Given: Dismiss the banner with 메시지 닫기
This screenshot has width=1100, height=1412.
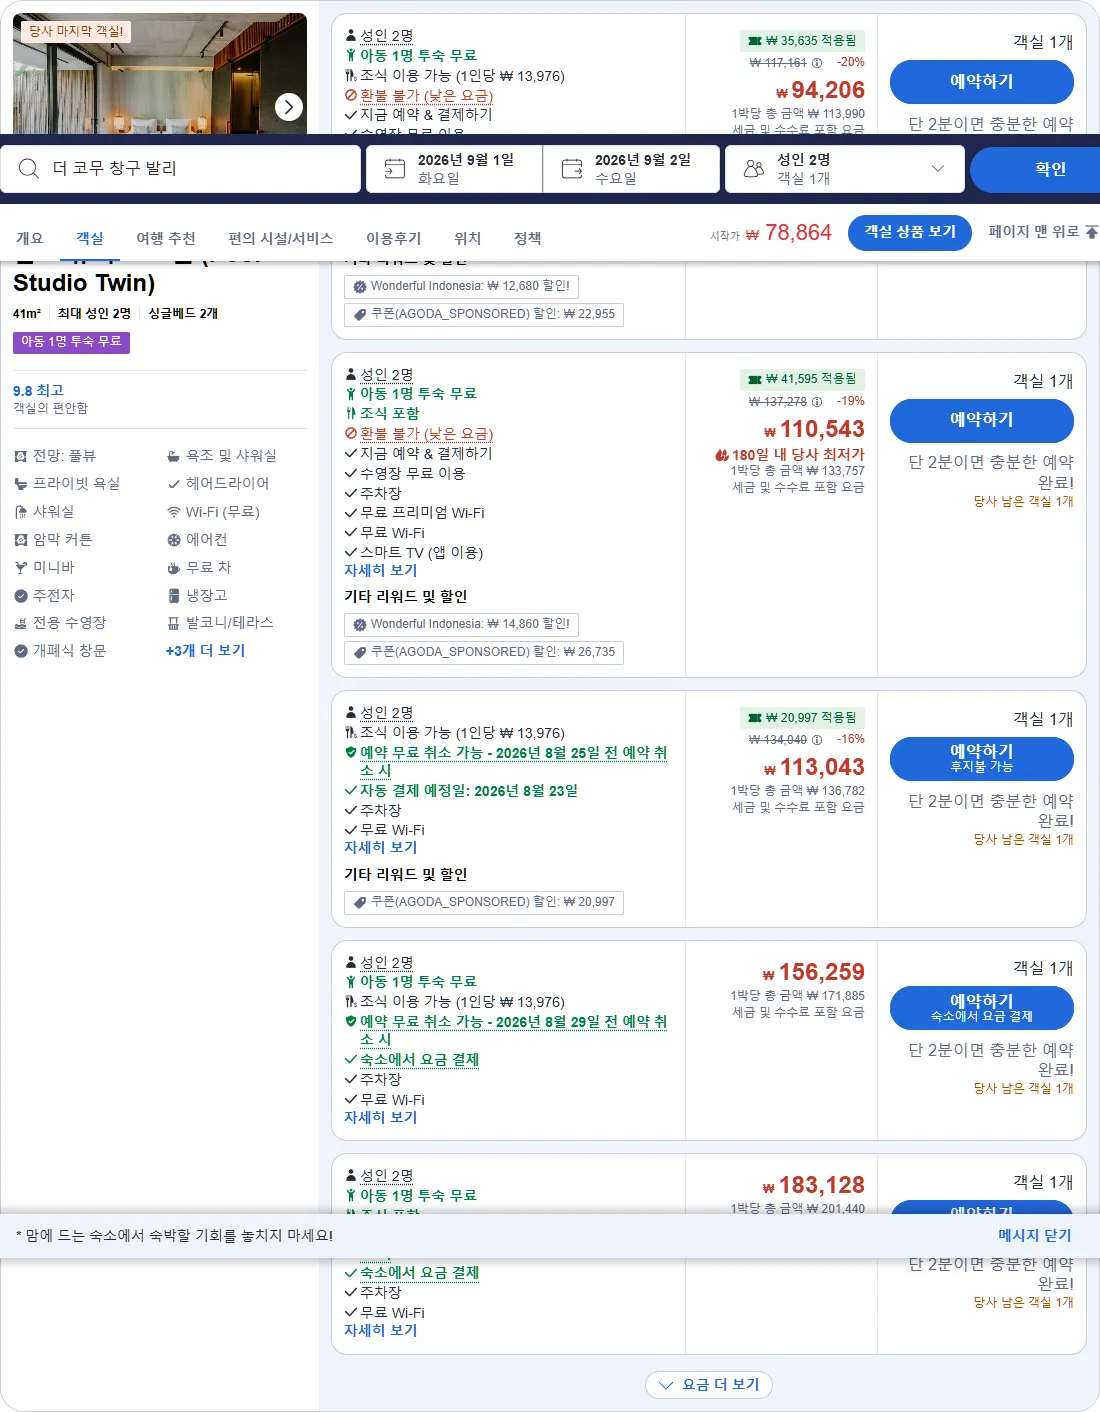Looking at the screenshot, I should pos(1035,1236).
